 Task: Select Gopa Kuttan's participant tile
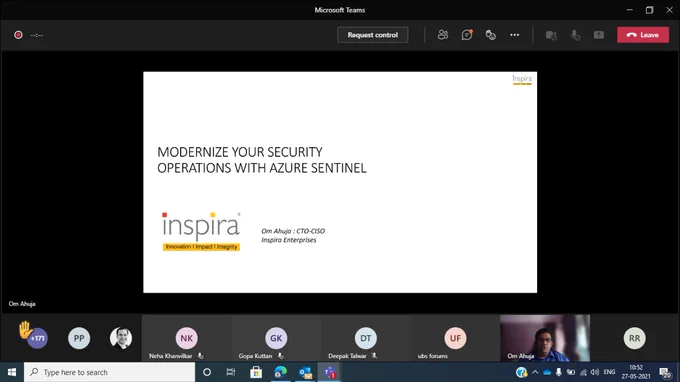click(276, 338)
